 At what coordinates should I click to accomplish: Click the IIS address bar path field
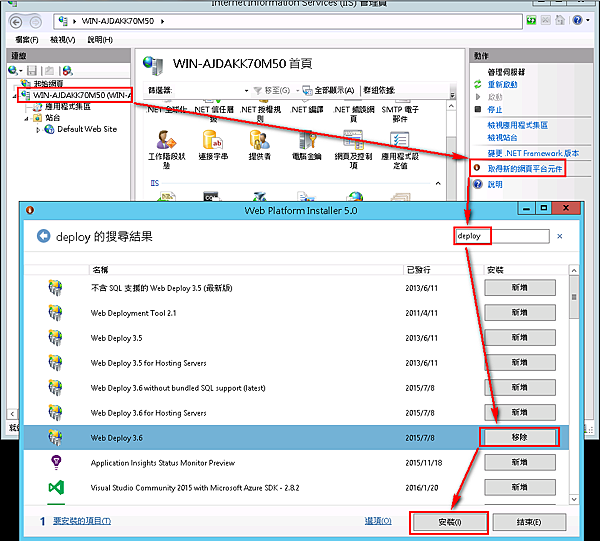(x=288, y=21)
